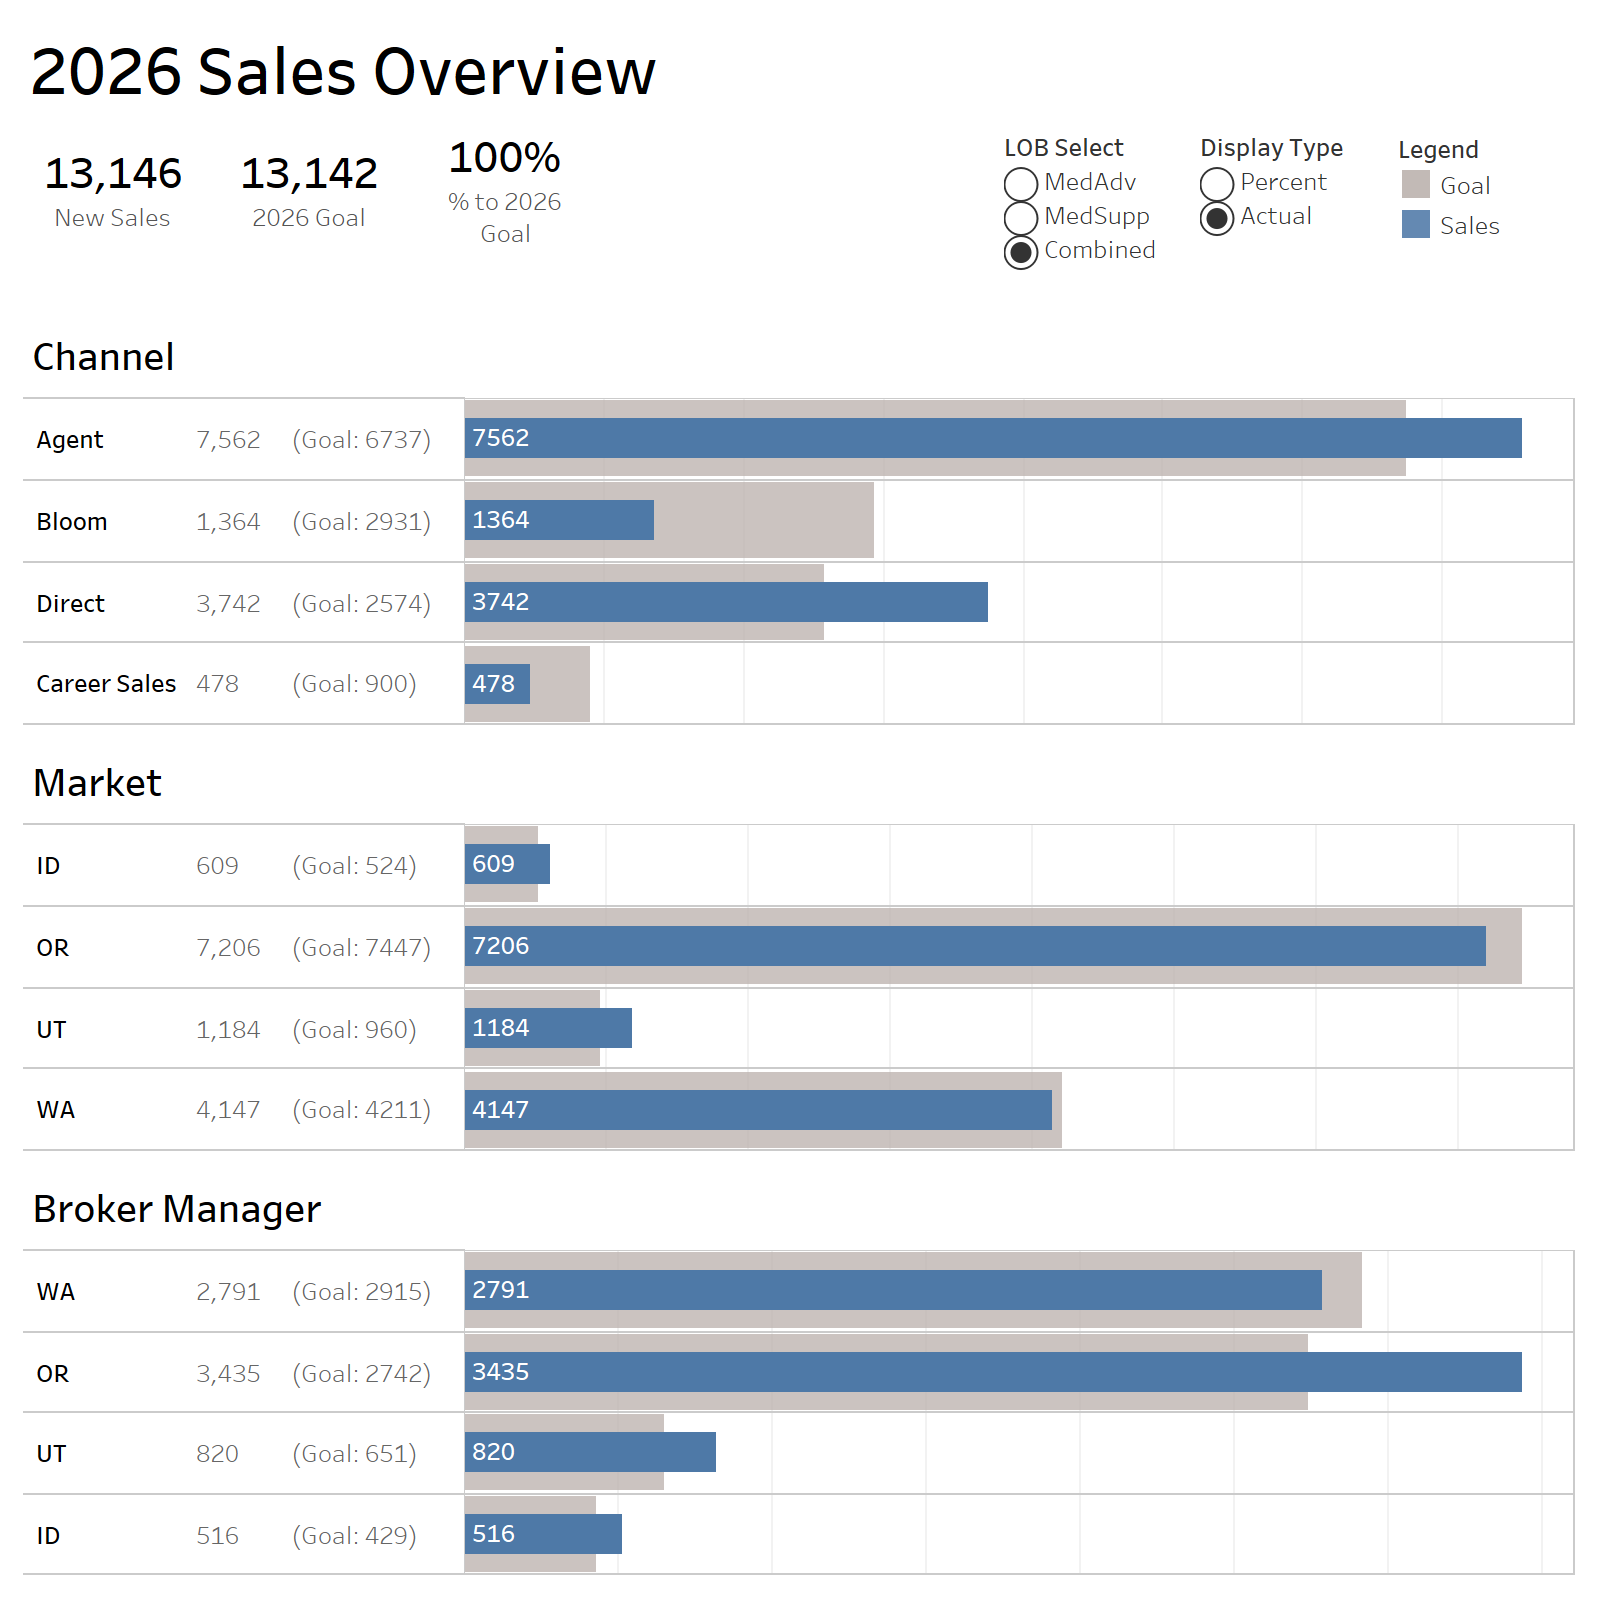The height and width of the screenshot is (1600, 1600).
Task: Select the OR market sales bar
Action: pyautogui.click(x=970, y=946)
